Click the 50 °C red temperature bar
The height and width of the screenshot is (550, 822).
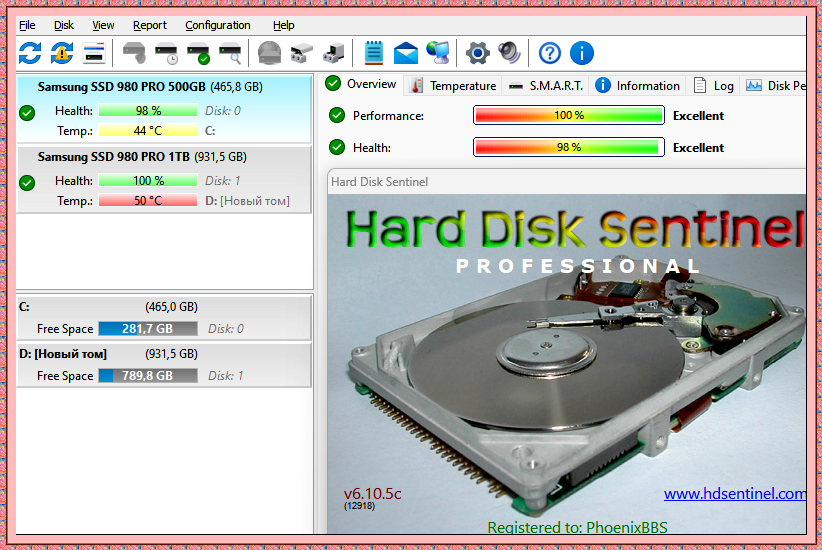[148, 201]
